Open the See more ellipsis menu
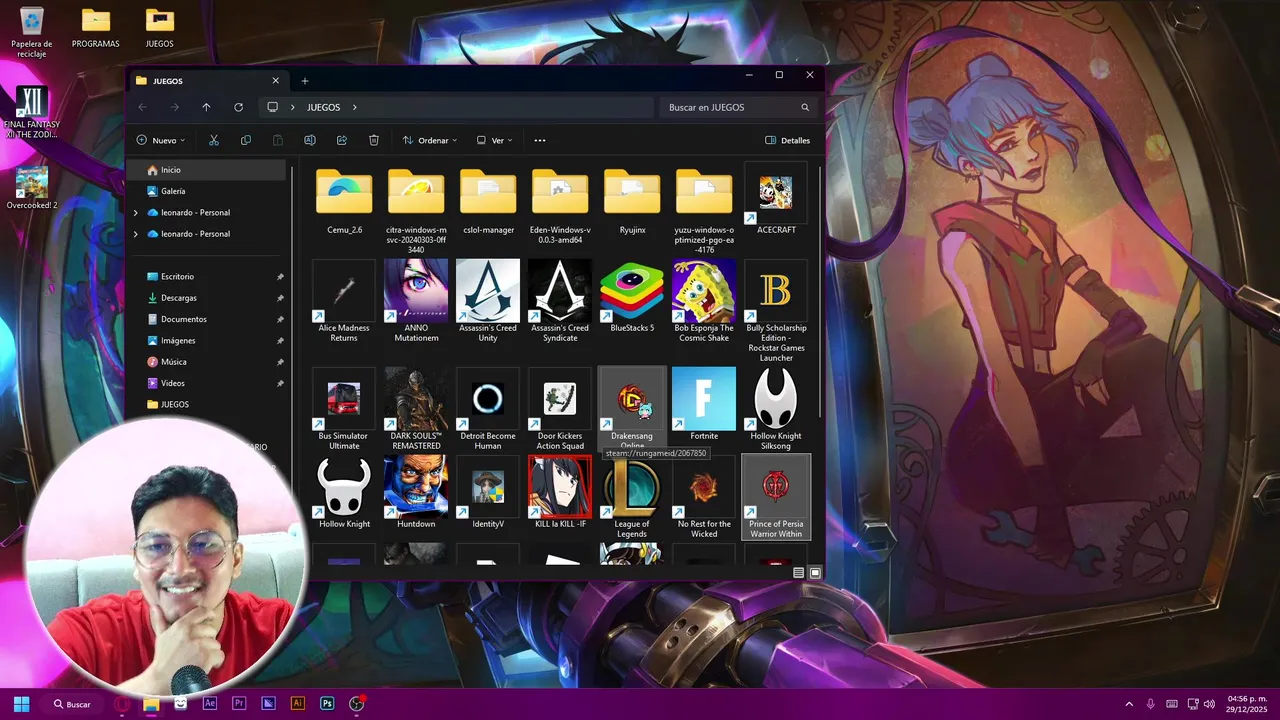 540,140
